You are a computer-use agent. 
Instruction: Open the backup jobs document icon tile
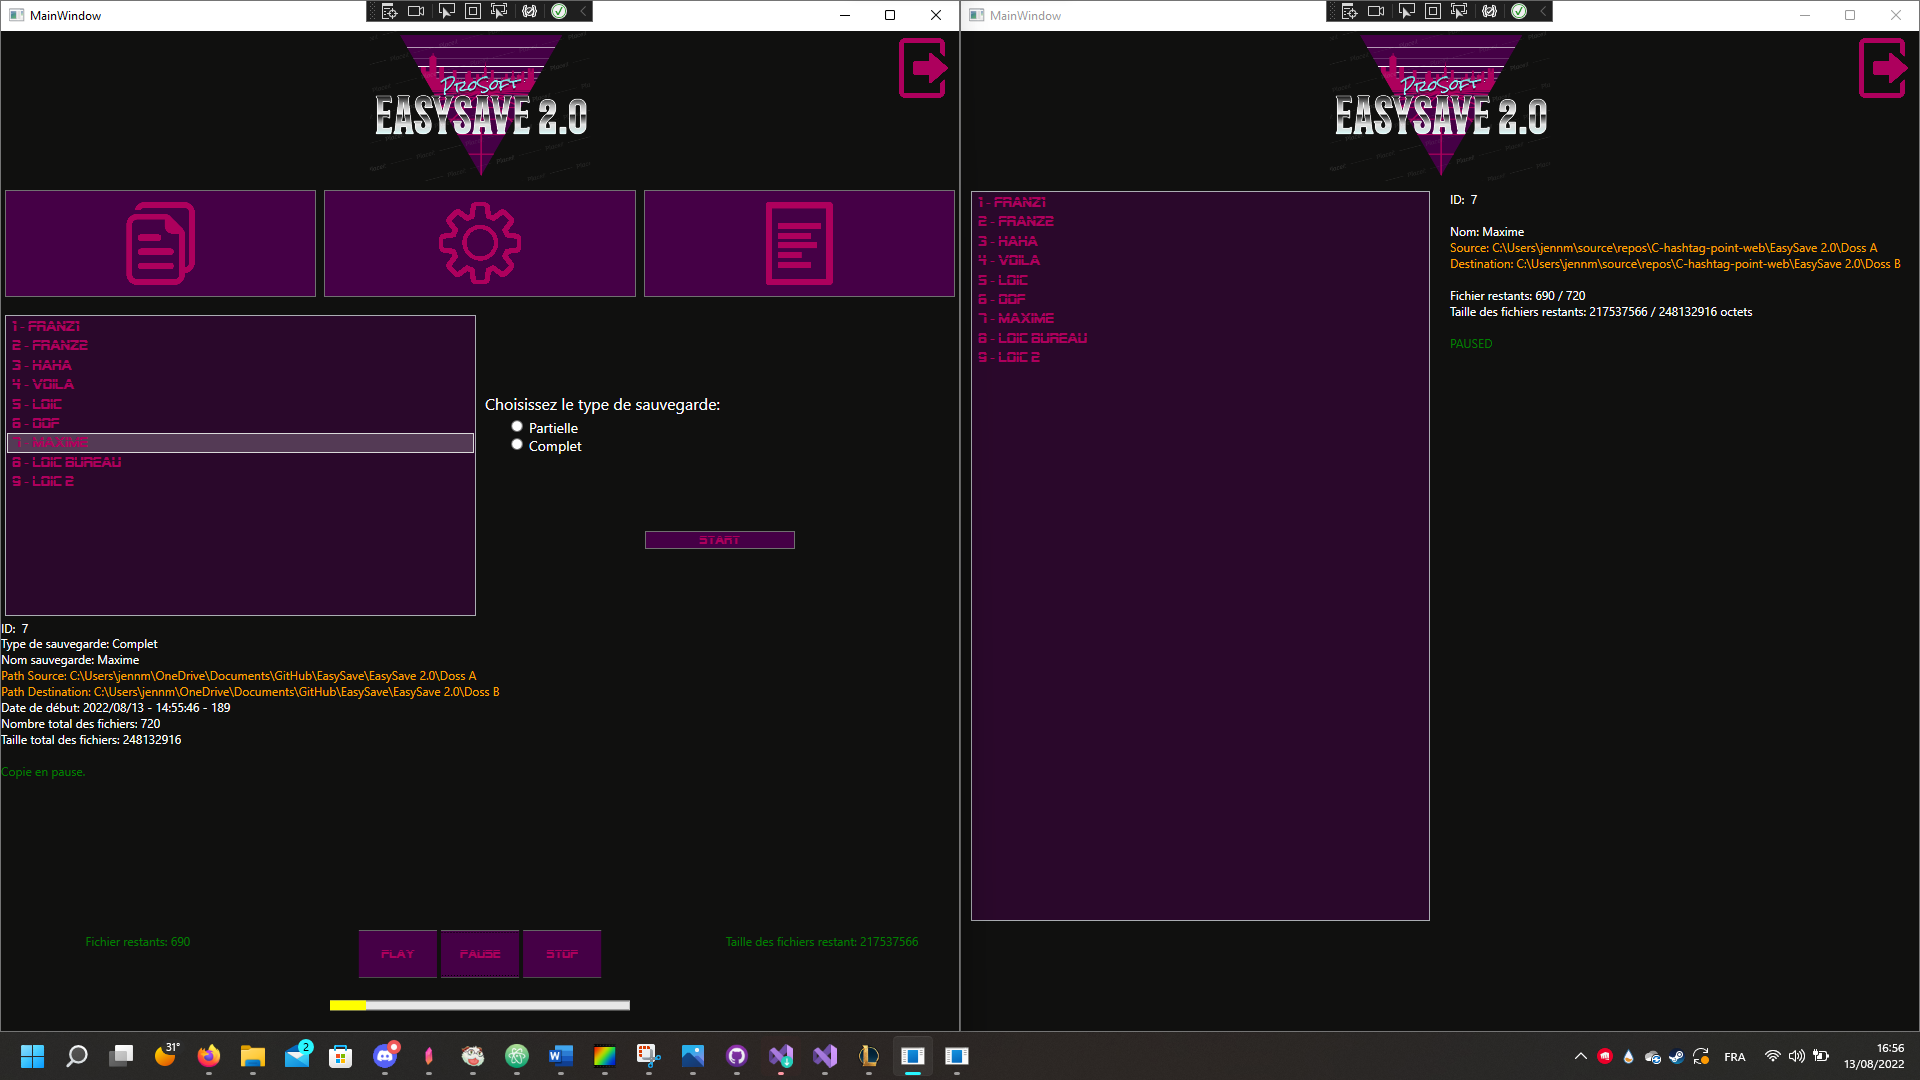pyautogui.click(x=160, y=243)
